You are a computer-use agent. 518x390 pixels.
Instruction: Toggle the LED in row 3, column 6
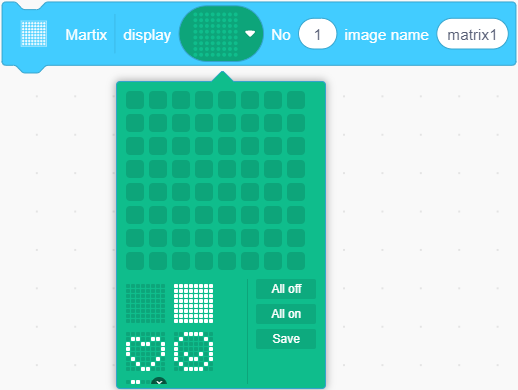(x=250, y=146)
